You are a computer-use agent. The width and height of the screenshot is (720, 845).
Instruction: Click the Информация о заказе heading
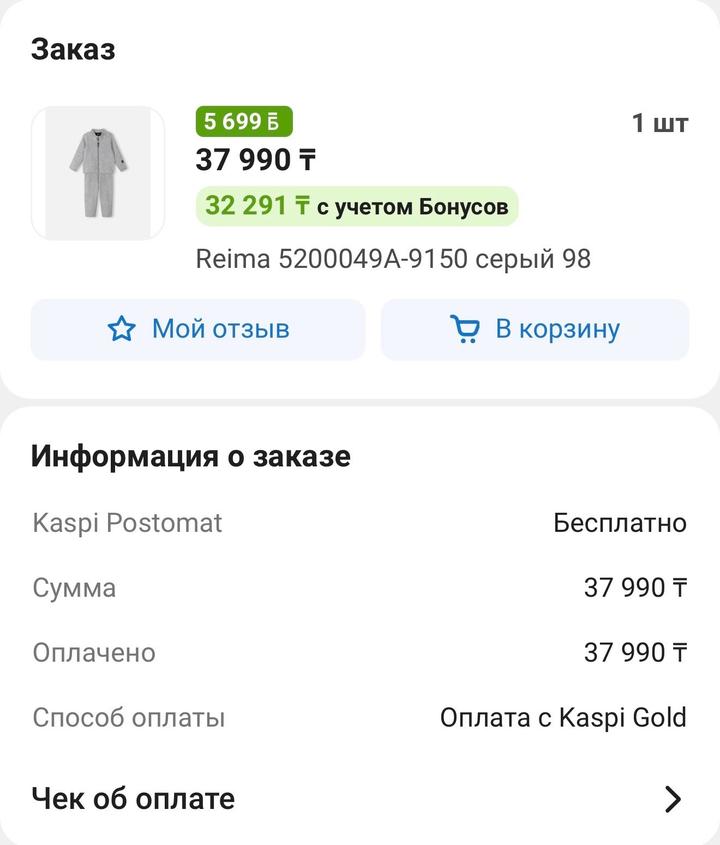click(190, 456)
